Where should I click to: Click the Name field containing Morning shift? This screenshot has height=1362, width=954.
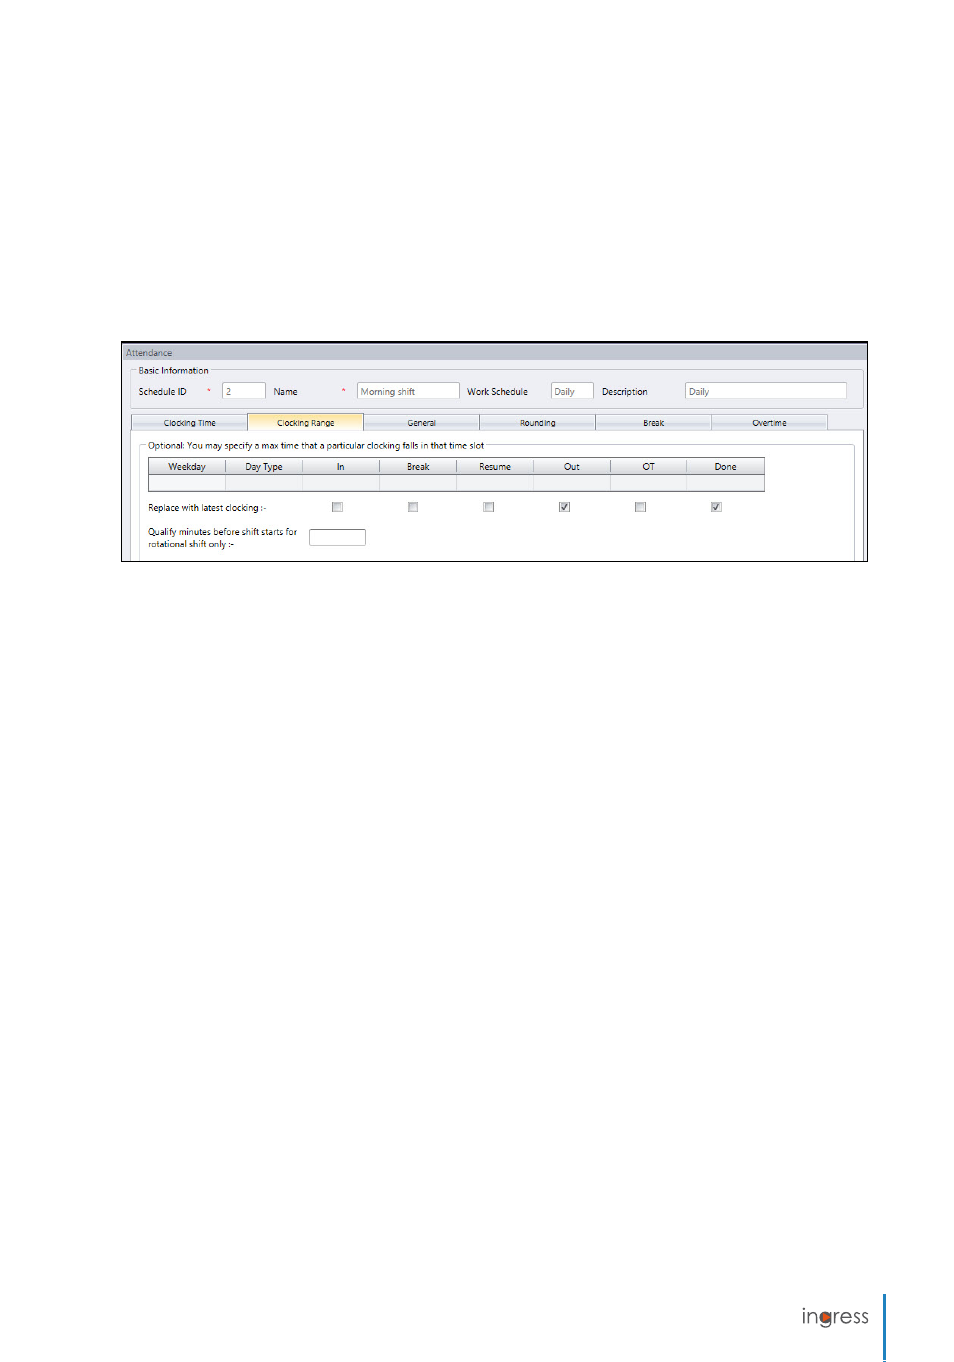(408, 391)
